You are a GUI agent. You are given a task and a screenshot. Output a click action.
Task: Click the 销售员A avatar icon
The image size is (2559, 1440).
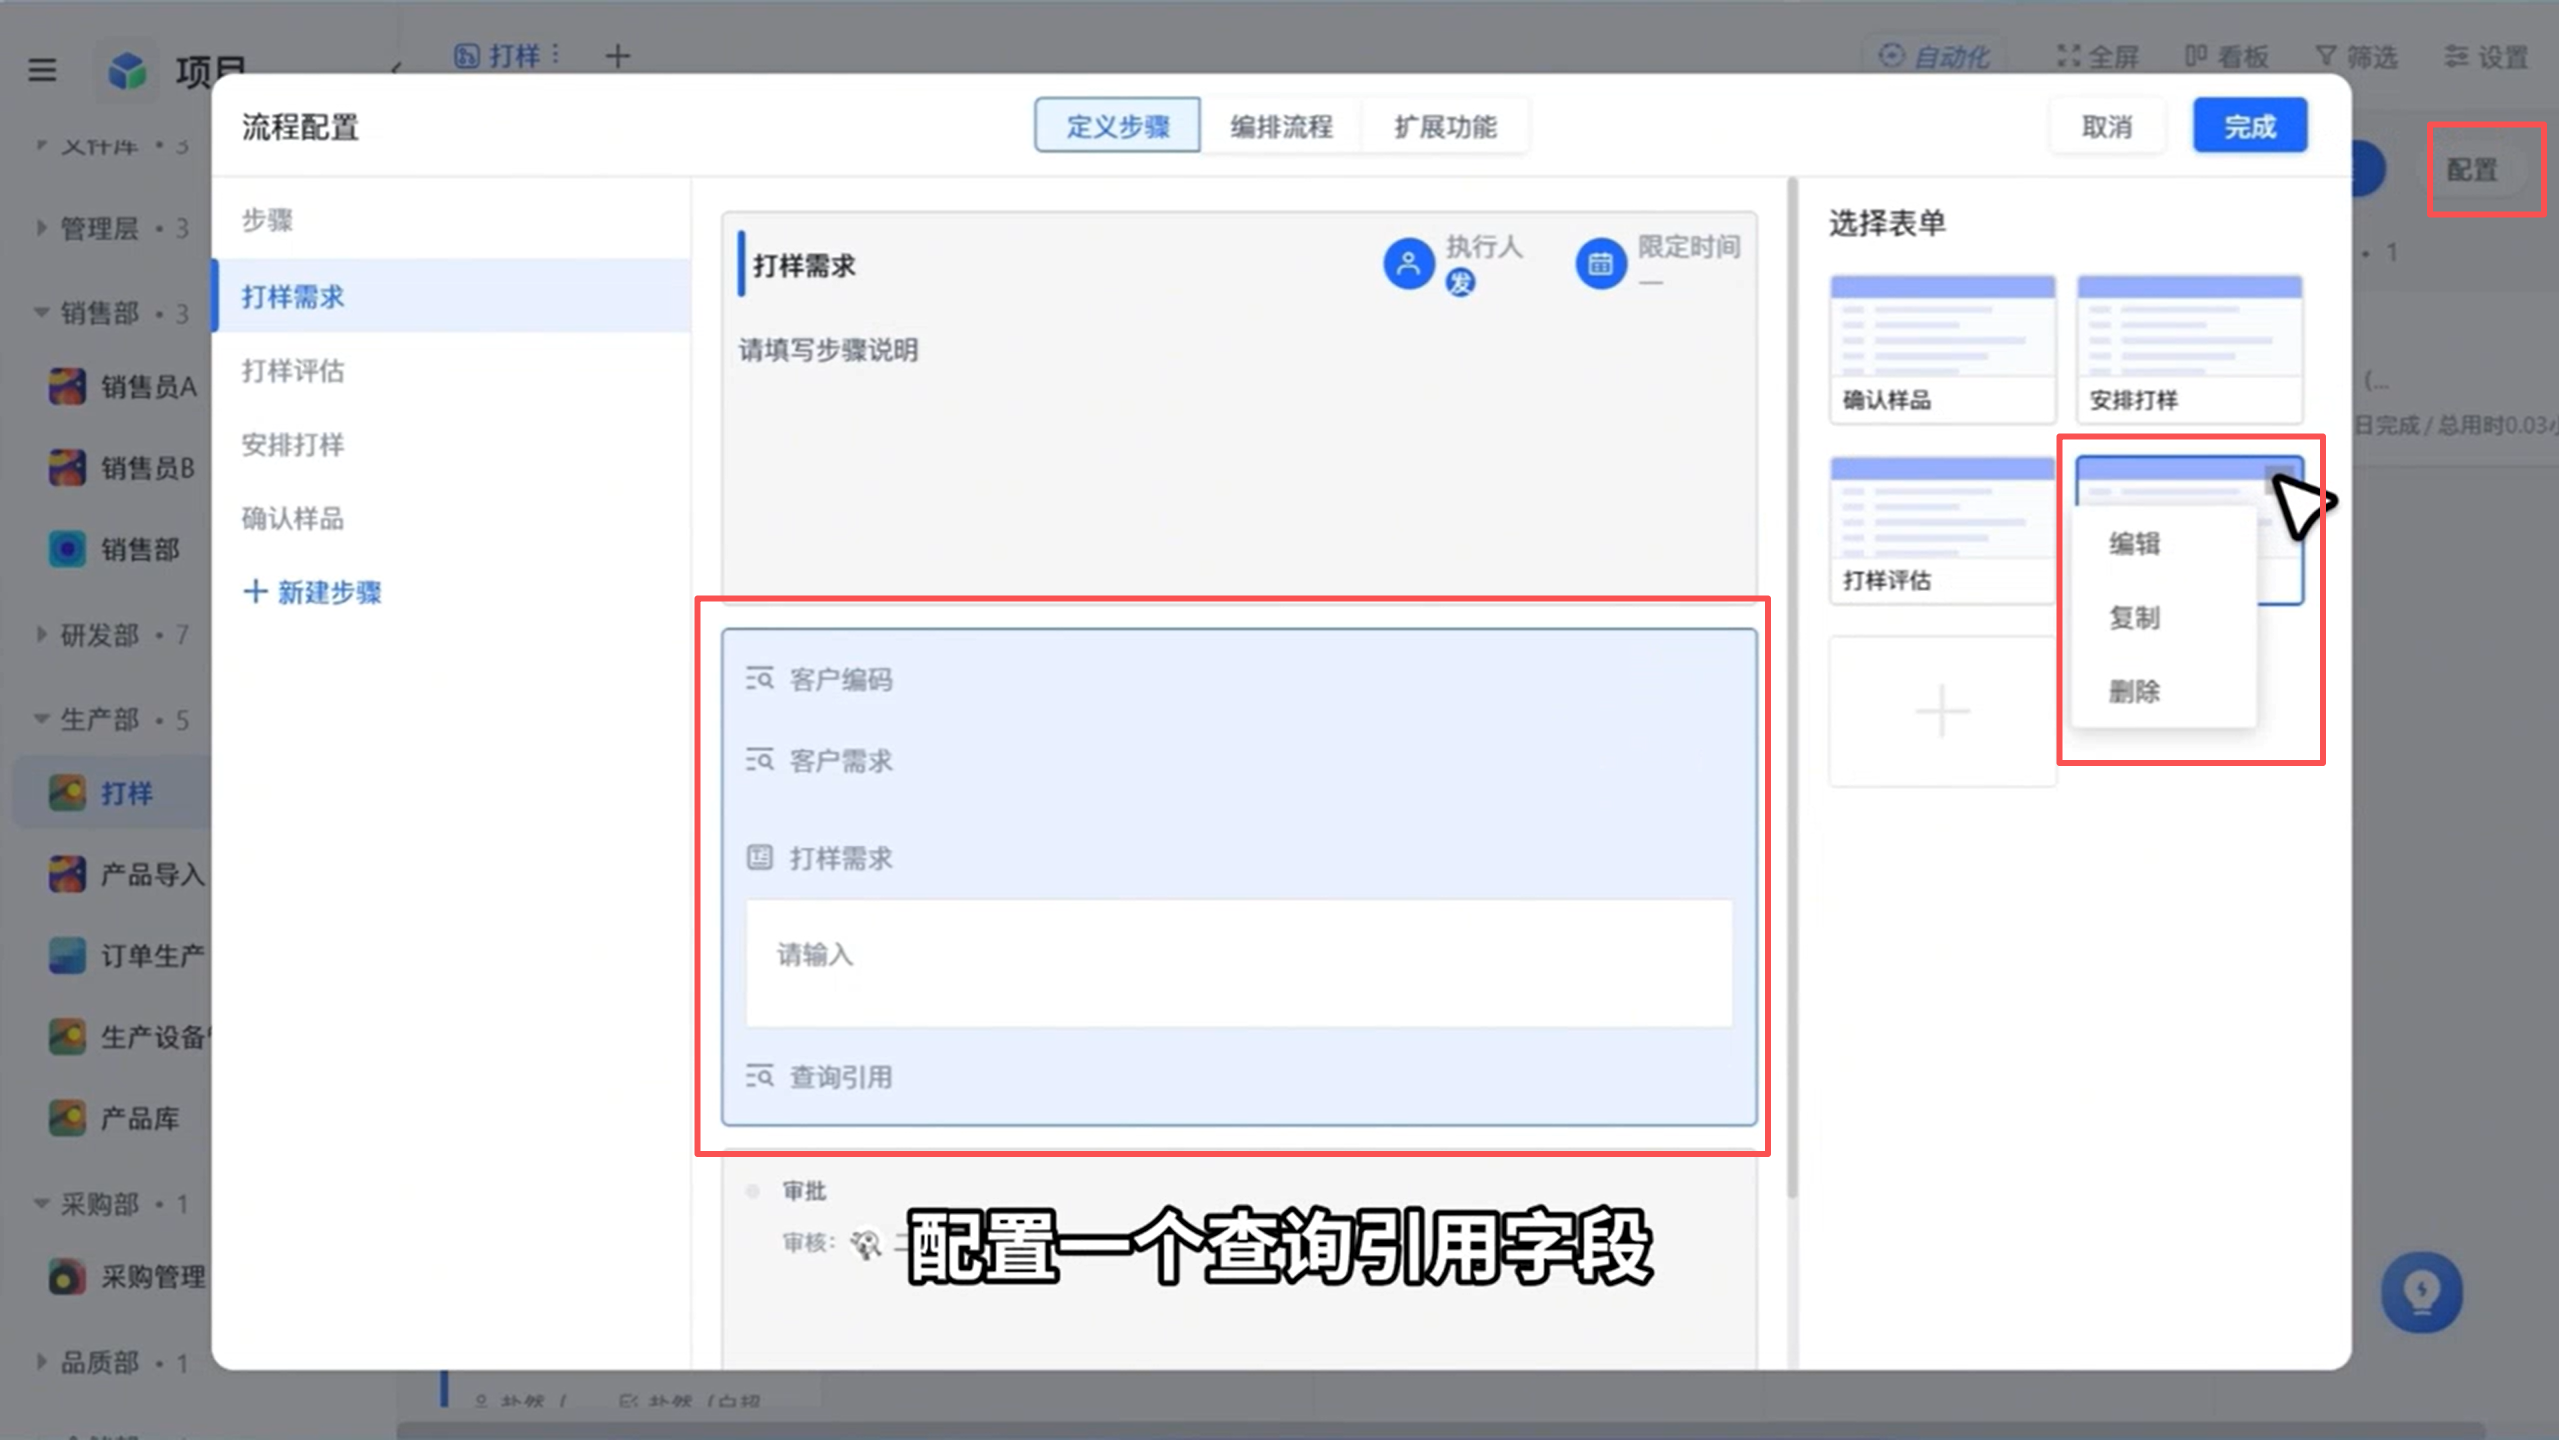pyautogui.click(x=67, y=386)
